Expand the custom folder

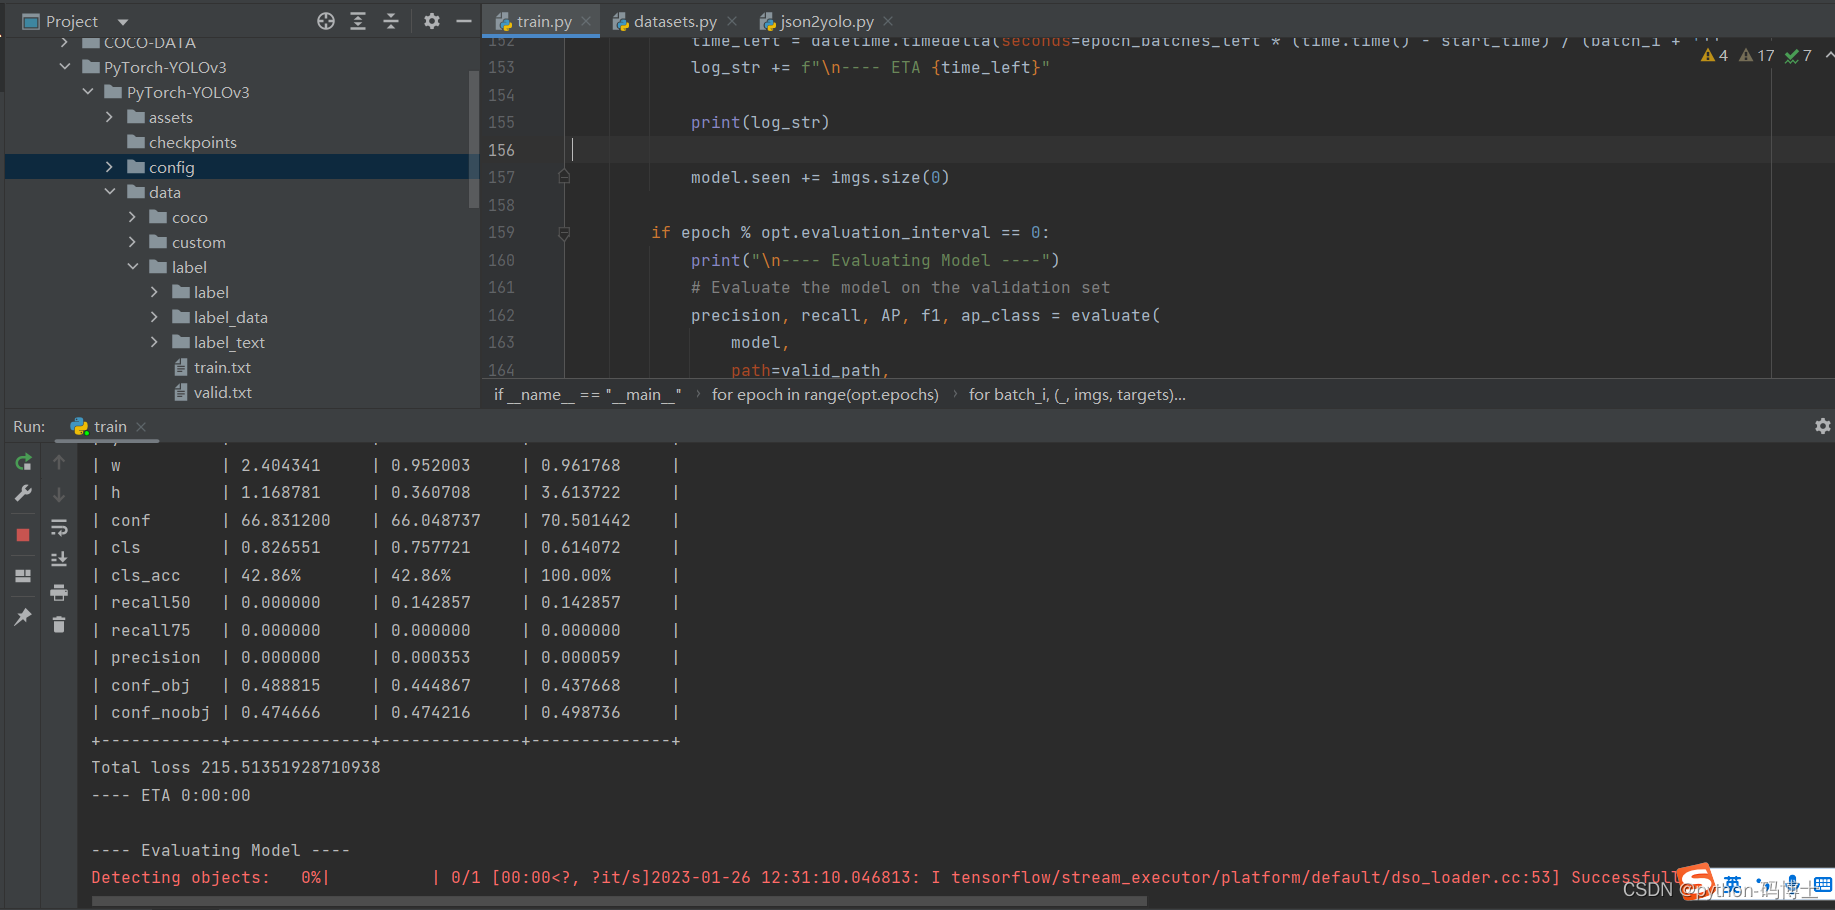132,242
